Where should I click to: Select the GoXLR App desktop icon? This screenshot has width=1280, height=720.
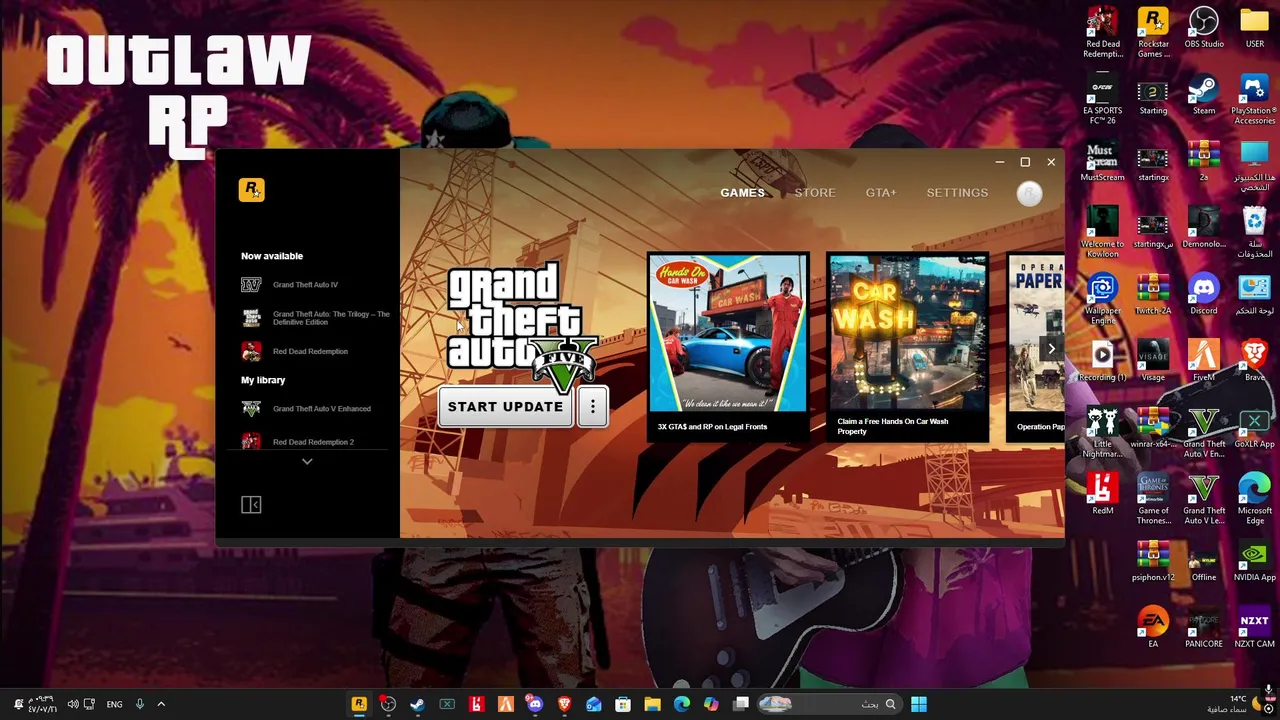click(1254, 429)
